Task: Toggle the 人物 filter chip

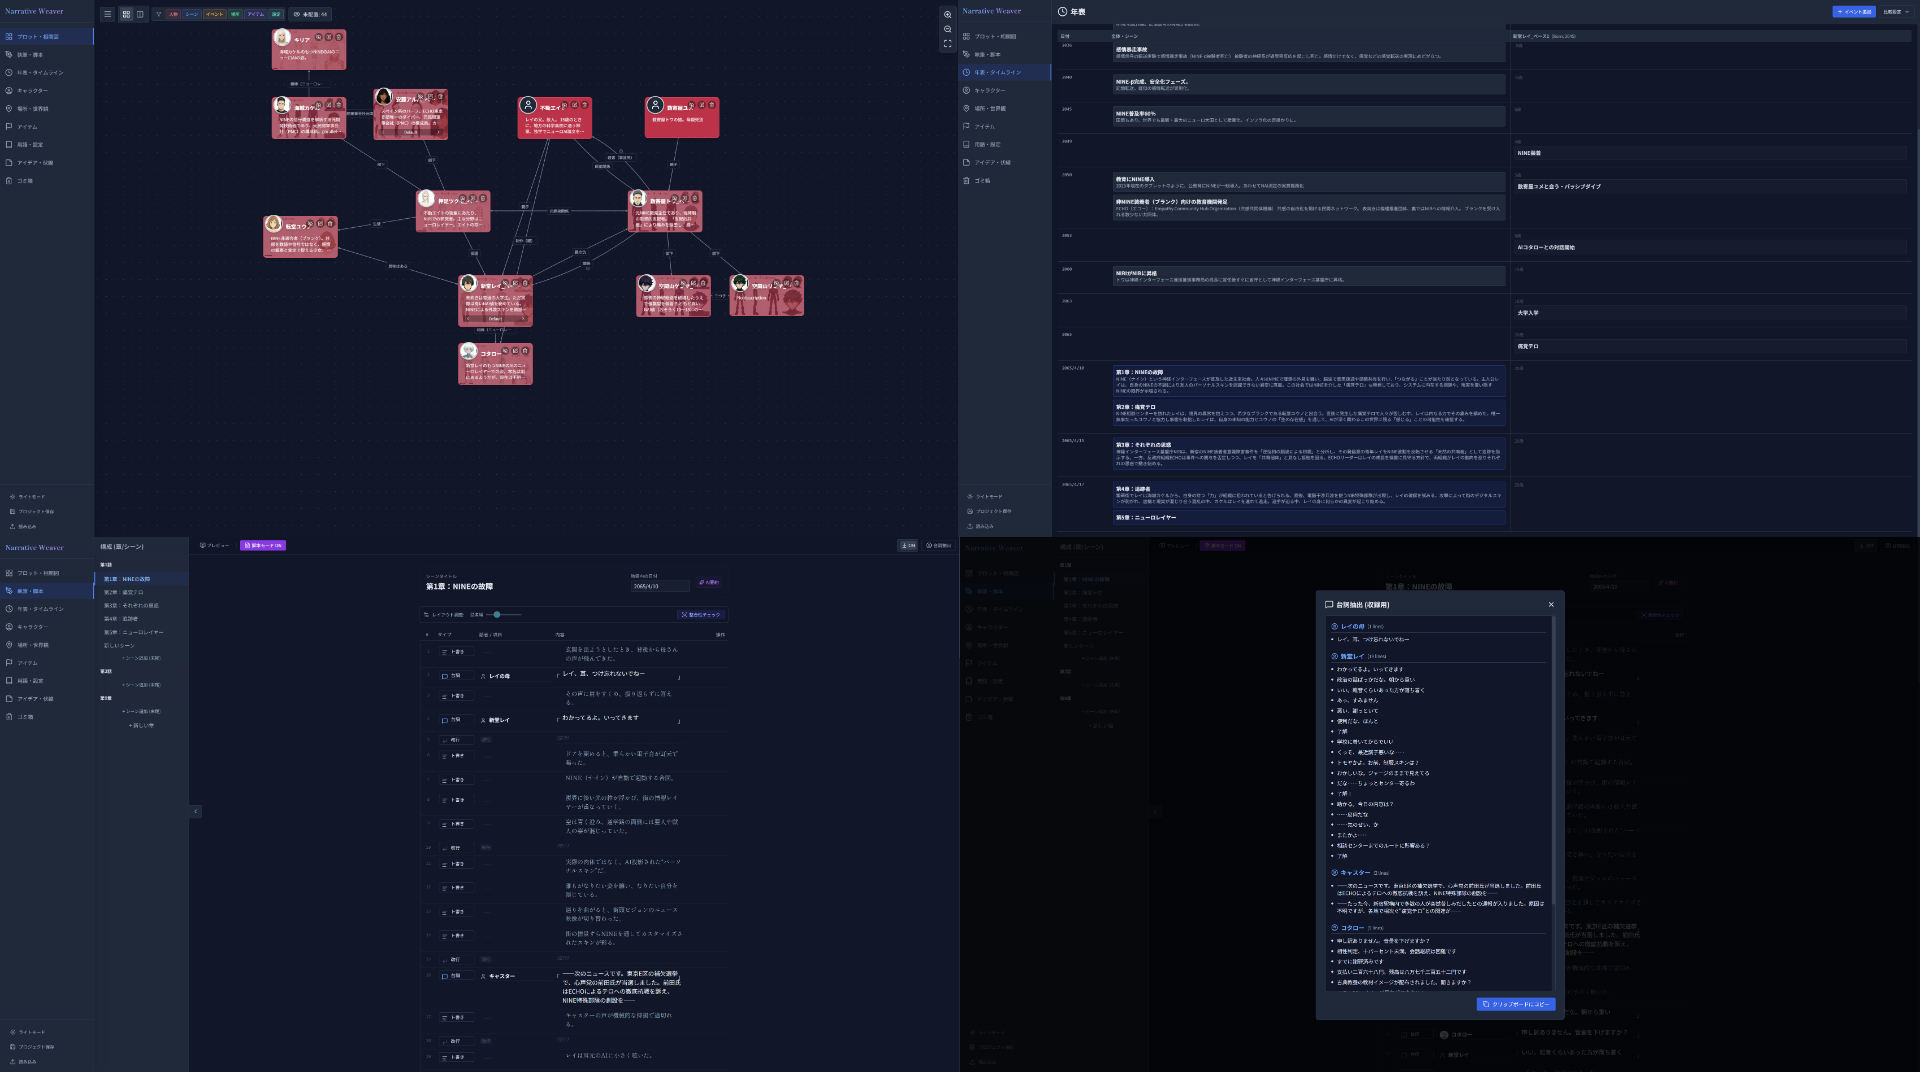Action: point(173,14)
